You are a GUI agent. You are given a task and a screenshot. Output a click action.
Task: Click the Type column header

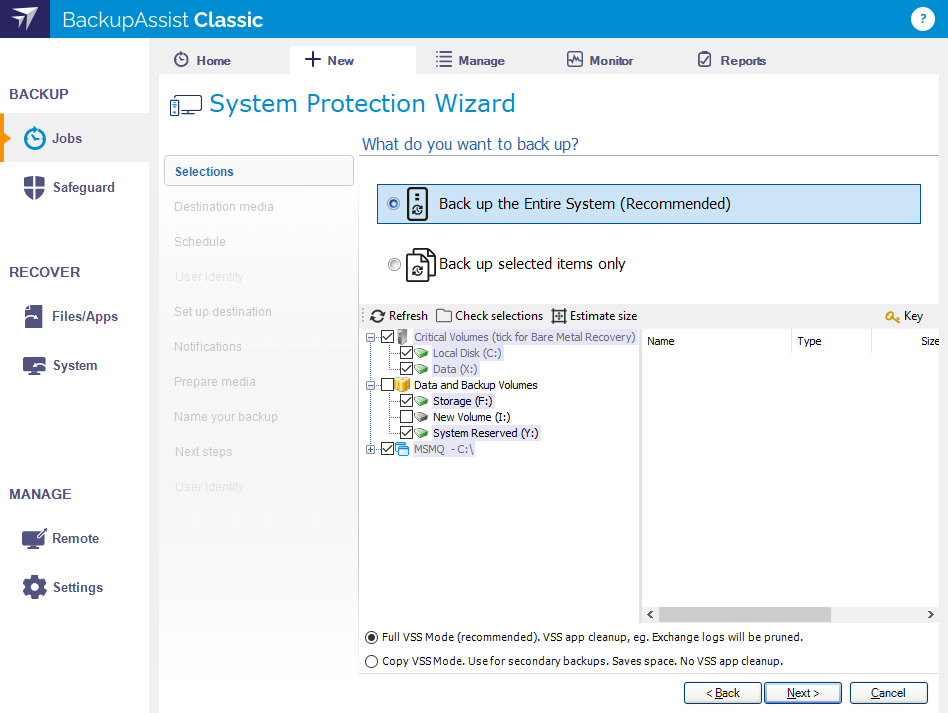click(831, 341)
